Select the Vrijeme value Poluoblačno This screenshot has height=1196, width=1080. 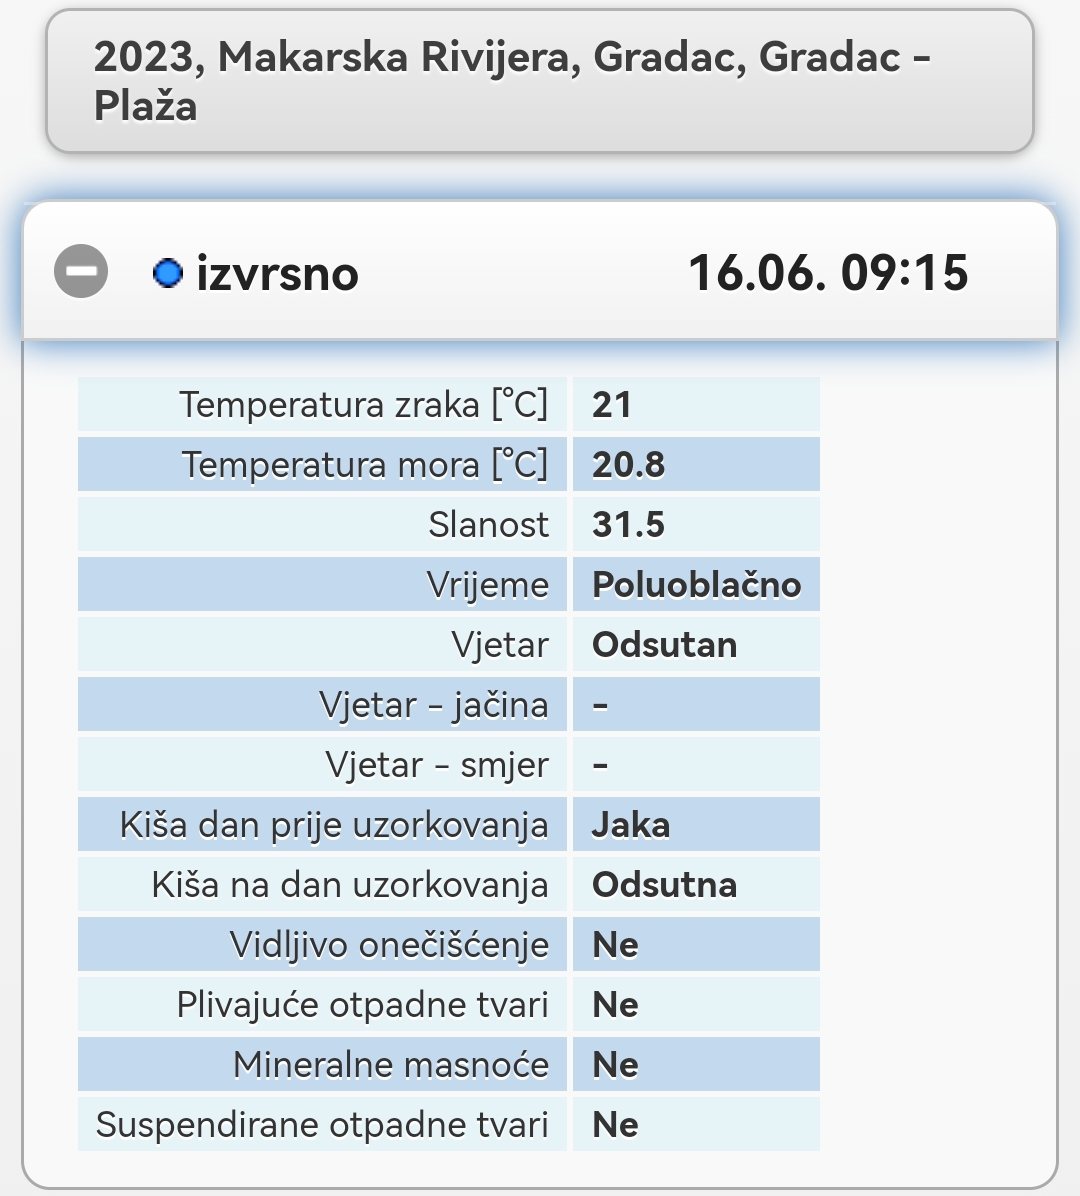[x=696, y=585]
